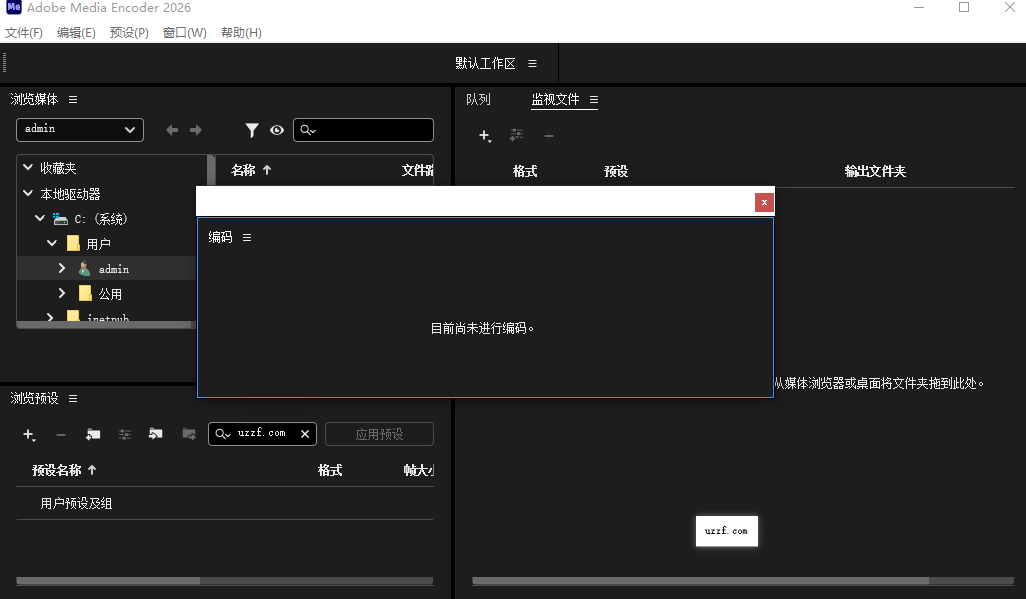Open the admin drive dropdown
The width and height of the screenshot is (1026, 599).
pyautogui.click(x=79, y=130)
